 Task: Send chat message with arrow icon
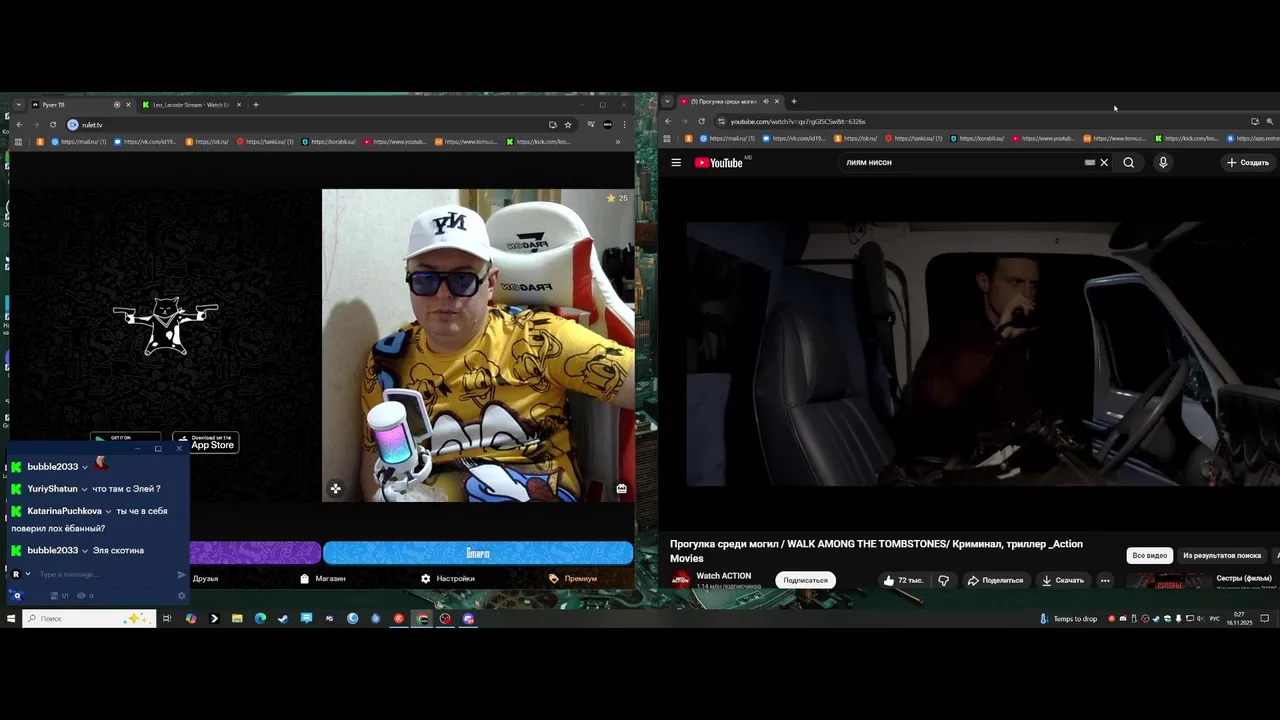point(181,574)
